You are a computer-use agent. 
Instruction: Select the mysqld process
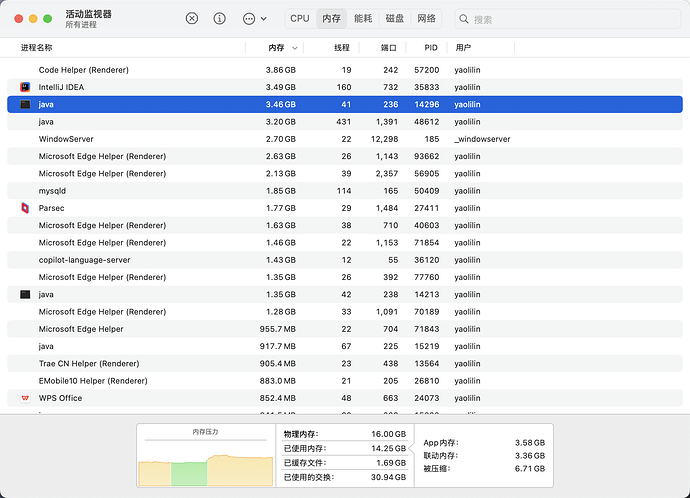pyautogui.click(x=345, y=191)
